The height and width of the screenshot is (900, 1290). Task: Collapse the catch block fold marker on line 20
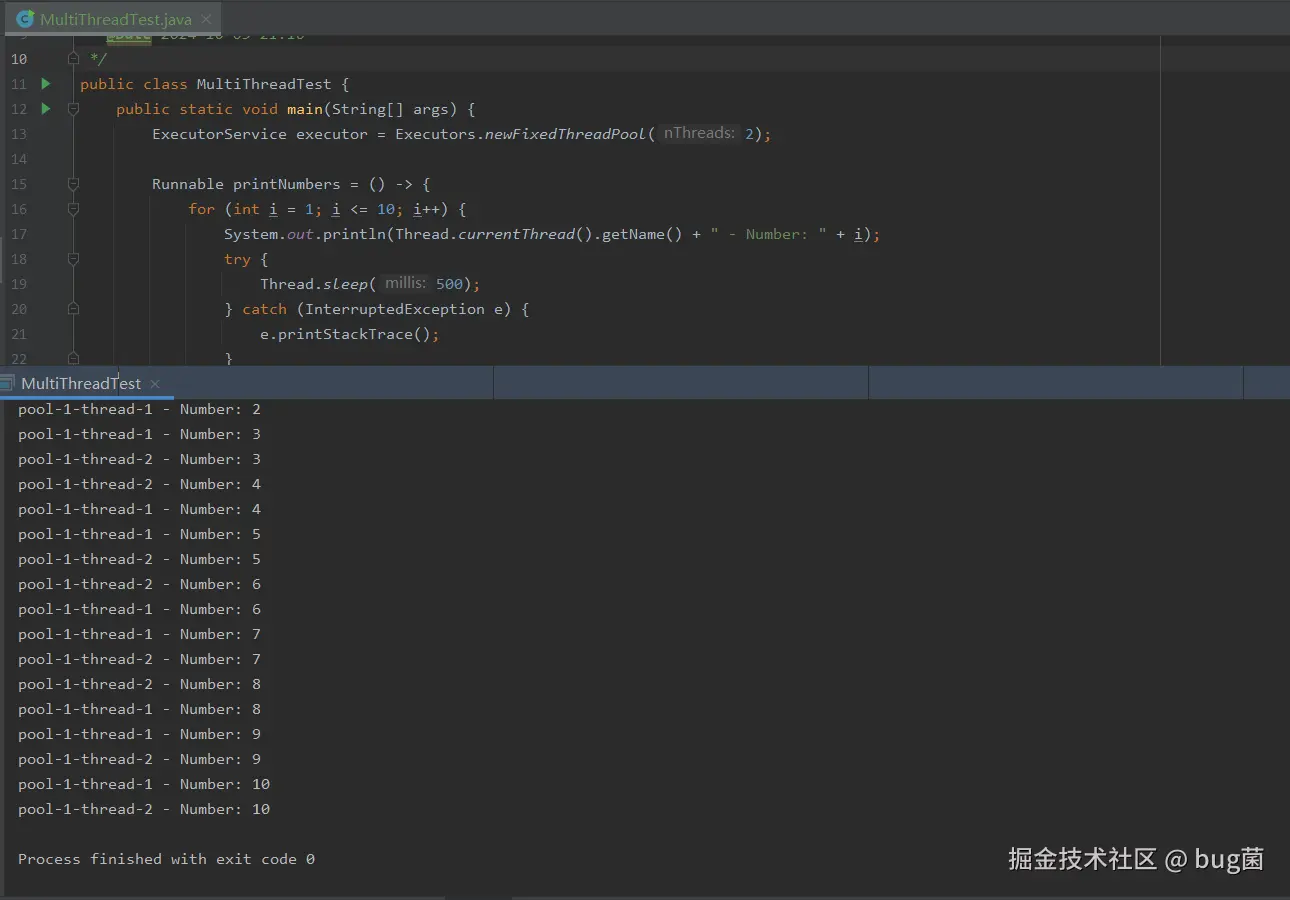[73, 309]
